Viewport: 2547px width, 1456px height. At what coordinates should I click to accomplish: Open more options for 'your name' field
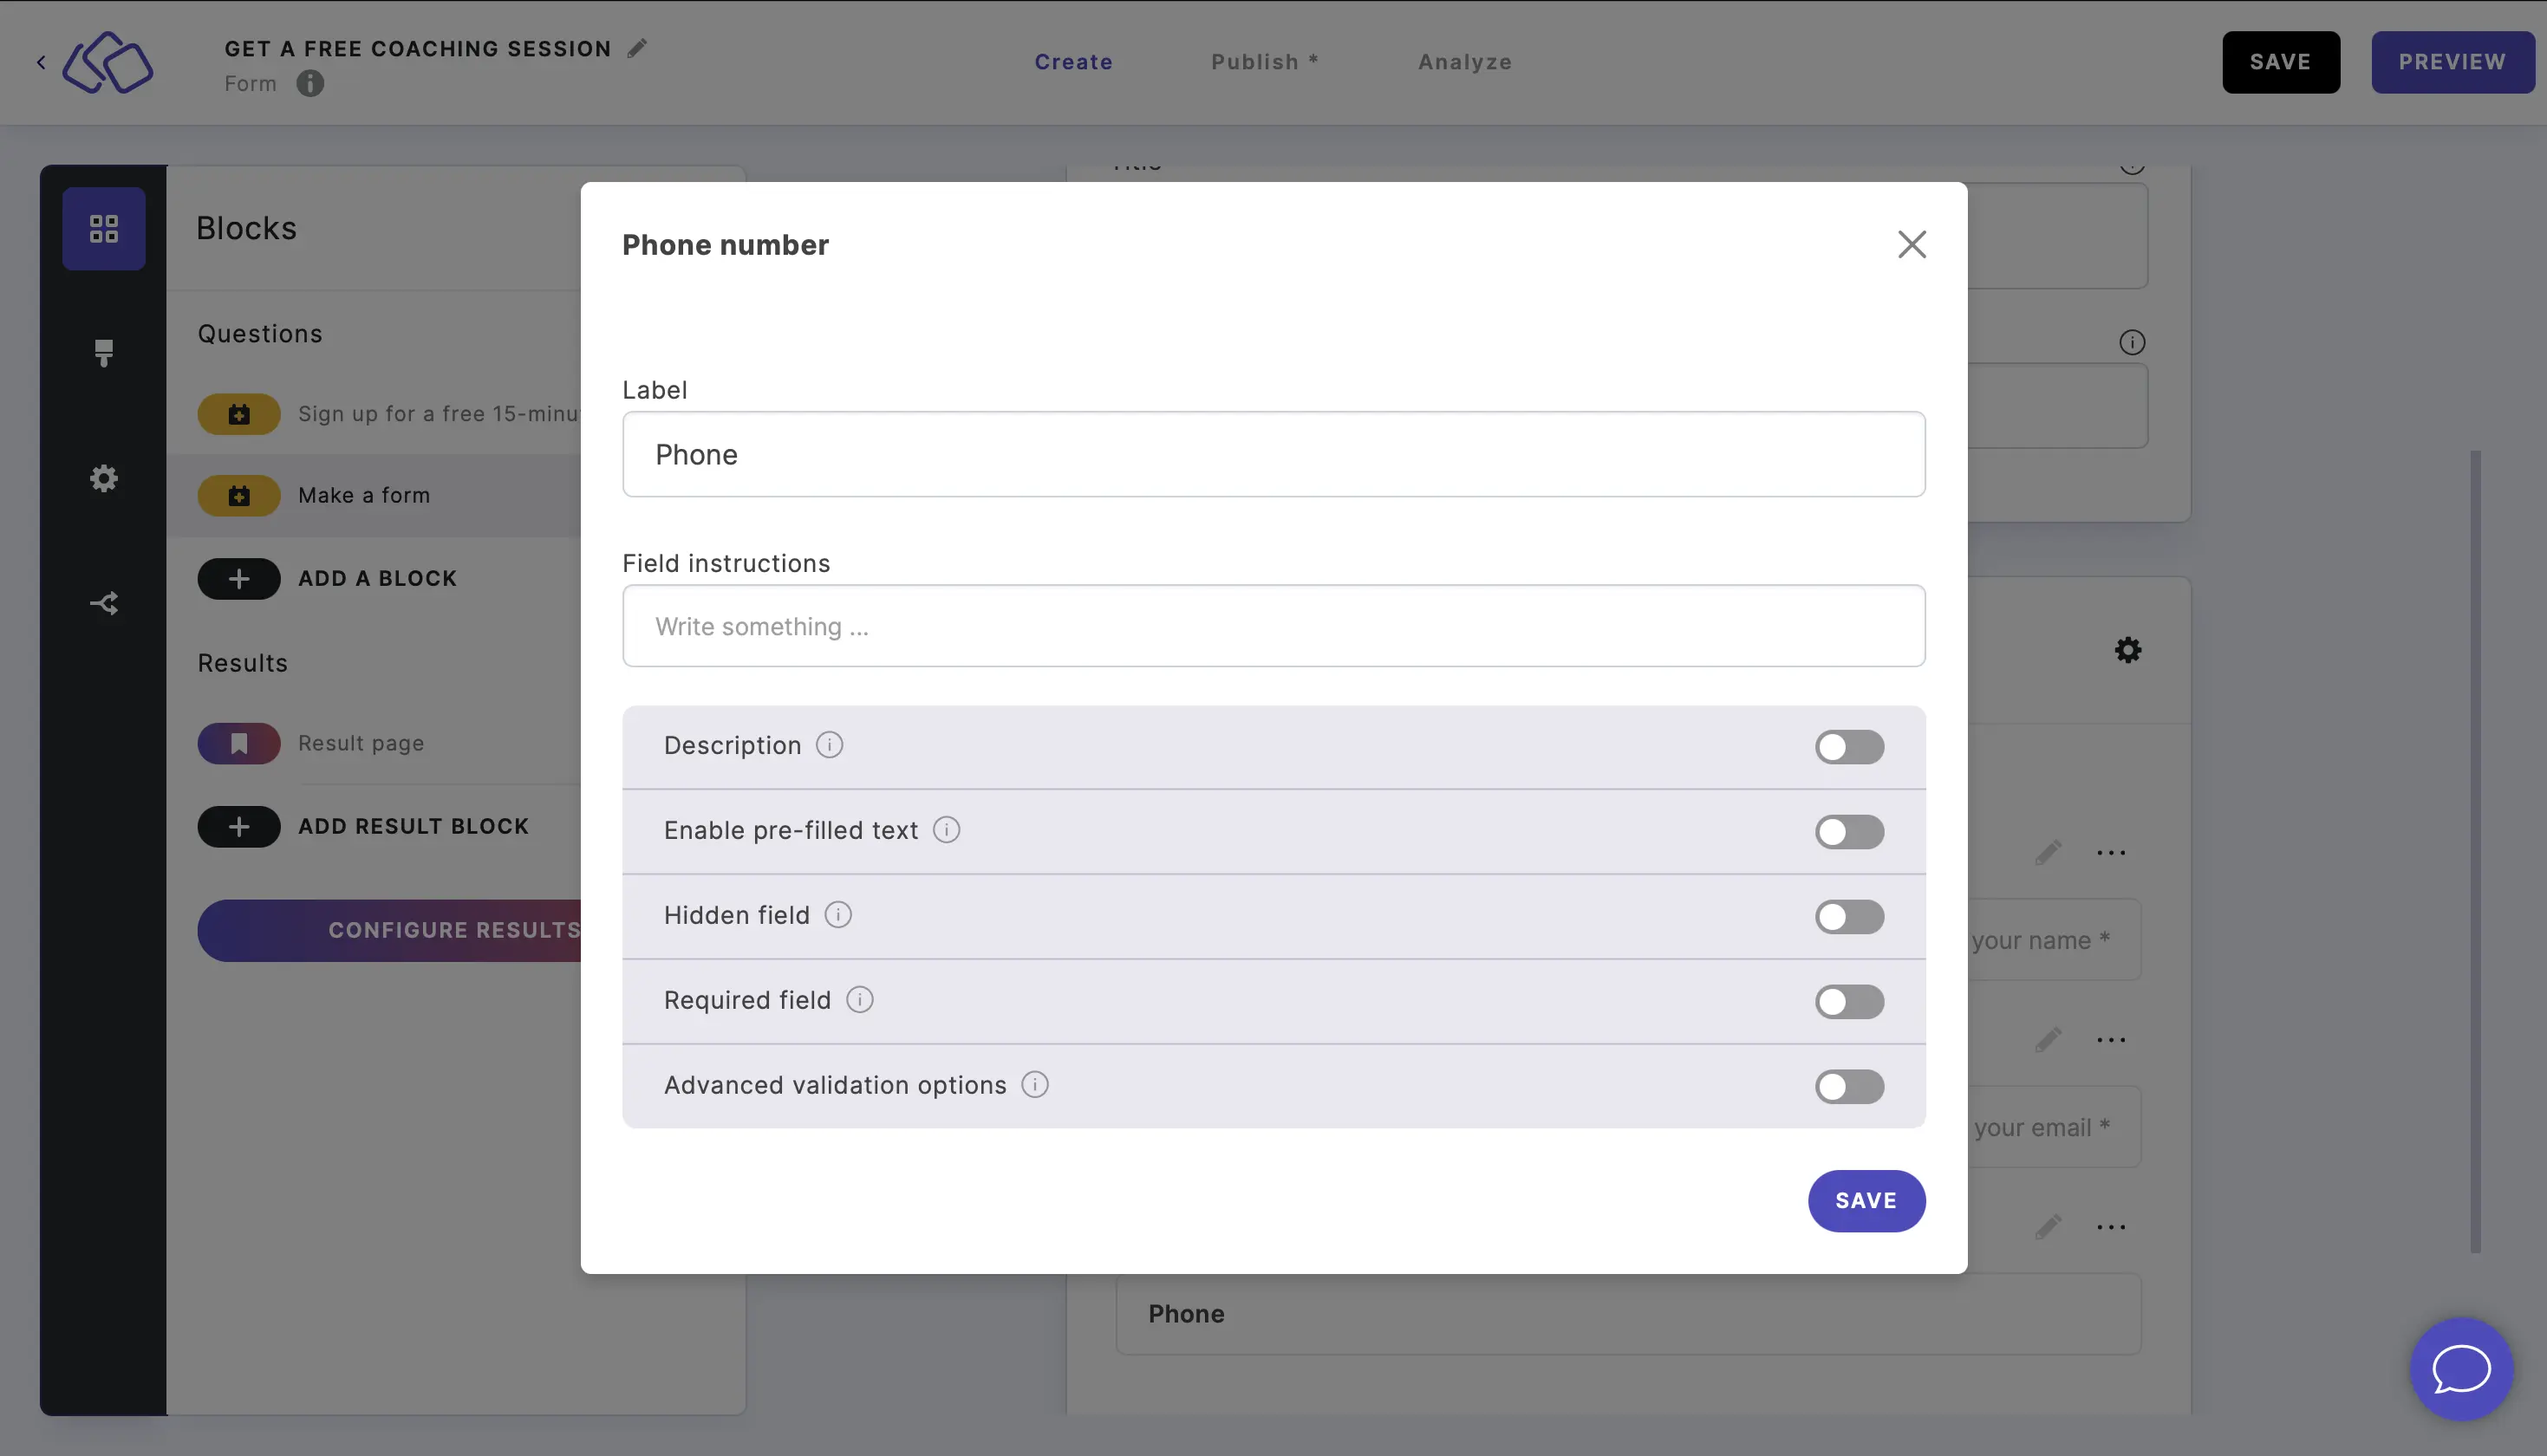click(x=2111, y=853)
